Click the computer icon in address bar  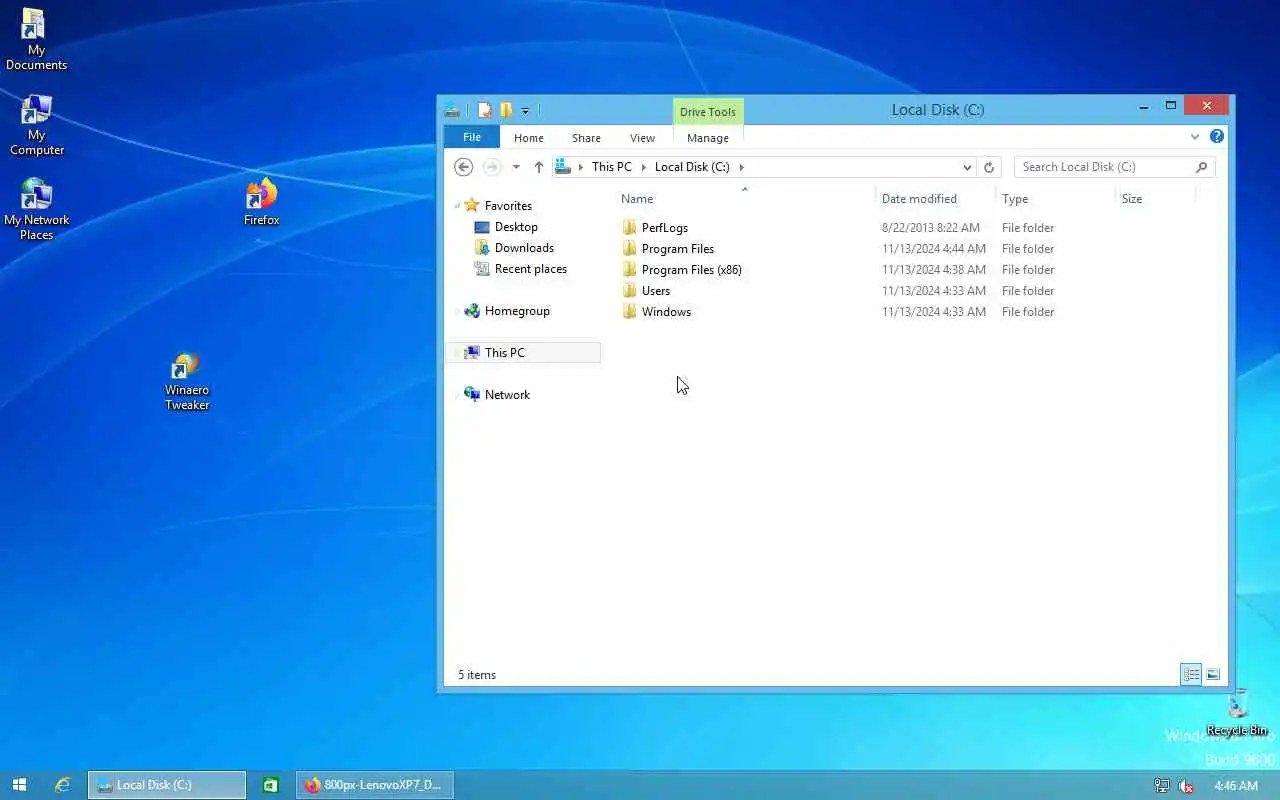(563, 167)
